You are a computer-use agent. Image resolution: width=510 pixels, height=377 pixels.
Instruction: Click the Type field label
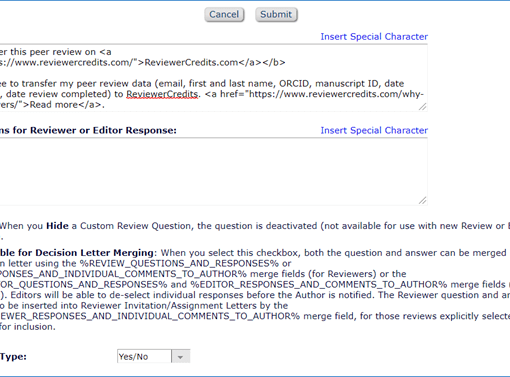point(13,357)
